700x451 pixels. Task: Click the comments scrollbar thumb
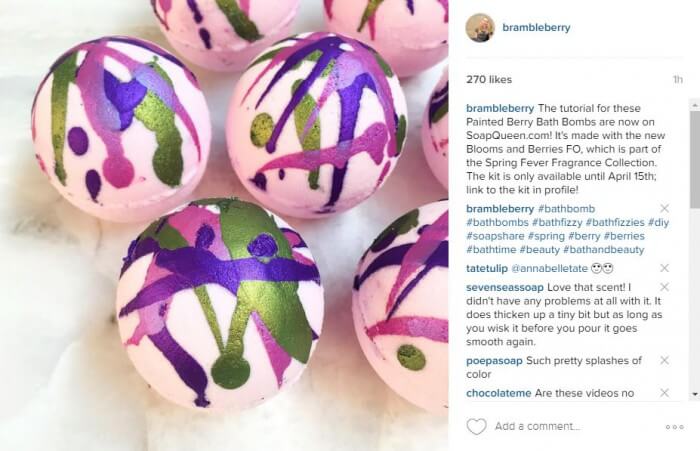click(x=695, y=159)
